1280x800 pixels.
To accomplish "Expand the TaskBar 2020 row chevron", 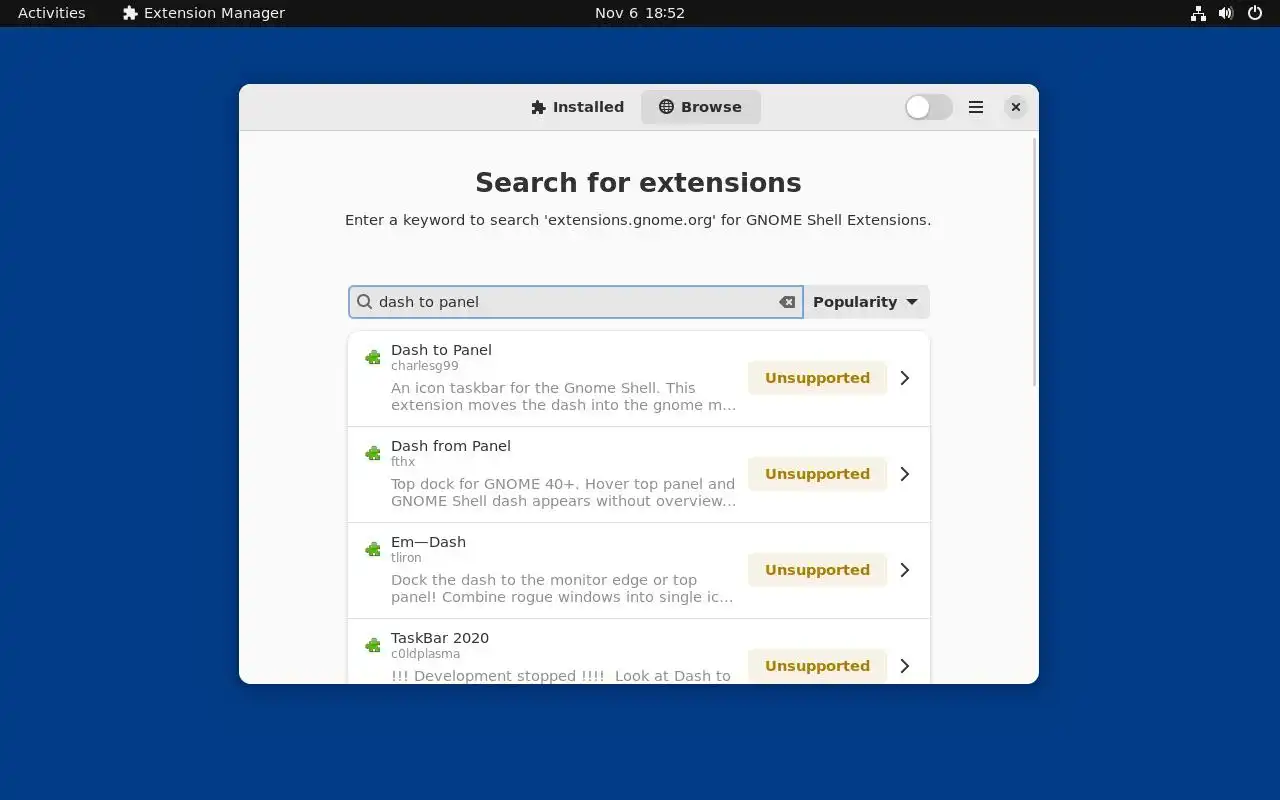I will click(905, 666).
